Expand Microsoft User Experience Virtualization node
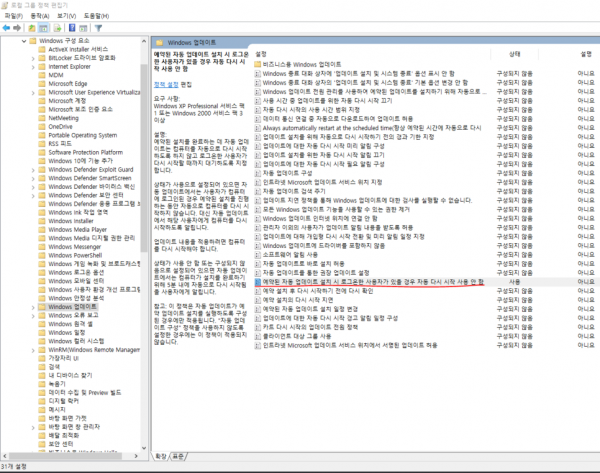 click(x=33, y=92)
